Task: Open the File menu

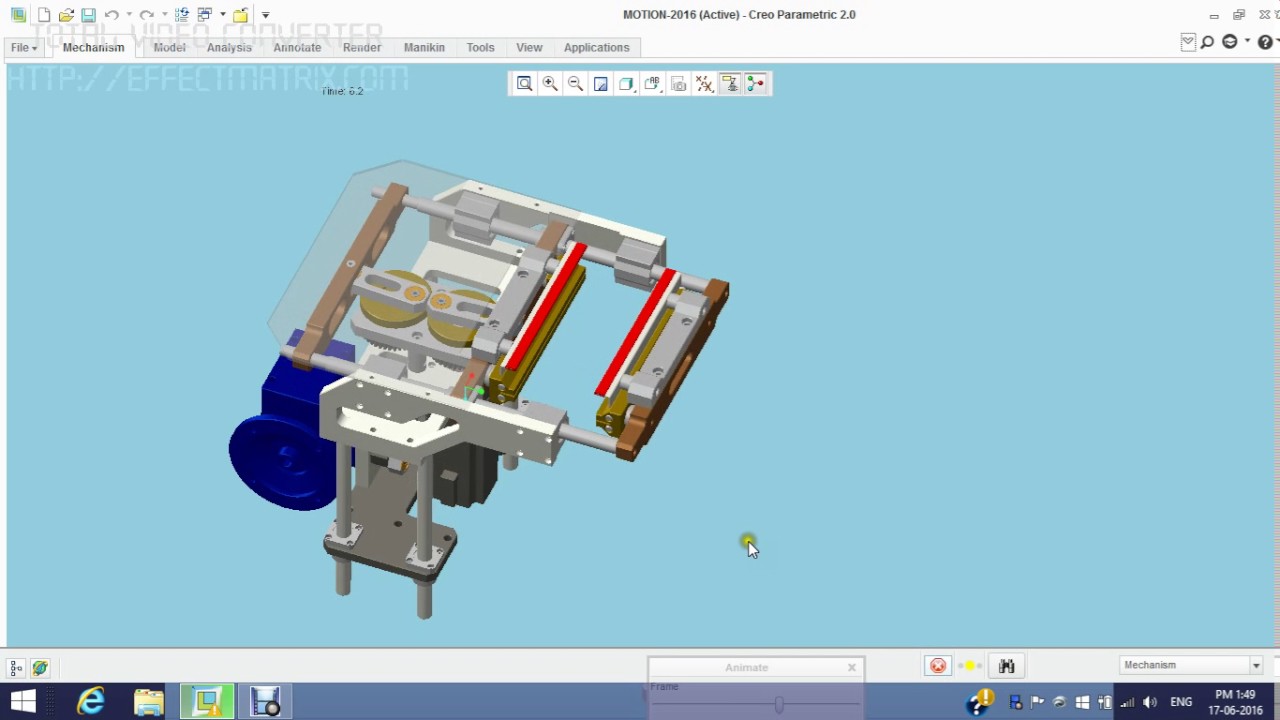Action: [23, 47]
